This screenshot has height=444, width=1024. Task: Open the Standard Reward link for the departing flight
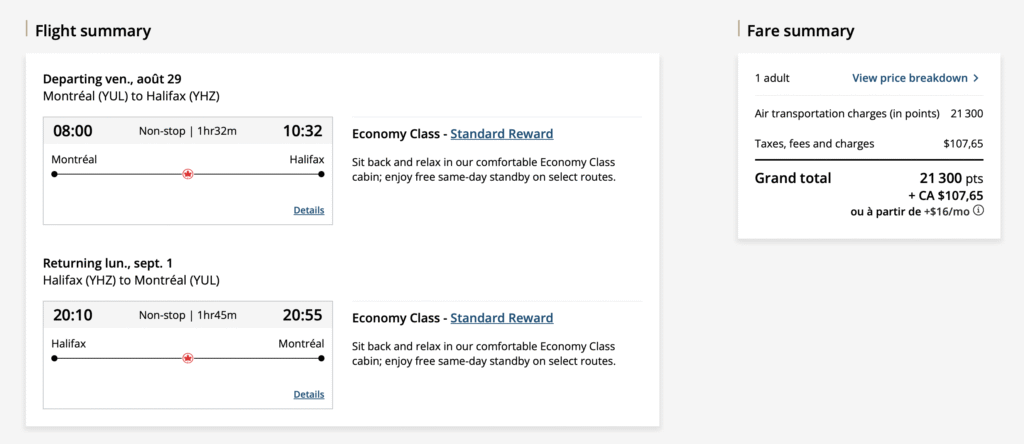(x=501, y=134)
